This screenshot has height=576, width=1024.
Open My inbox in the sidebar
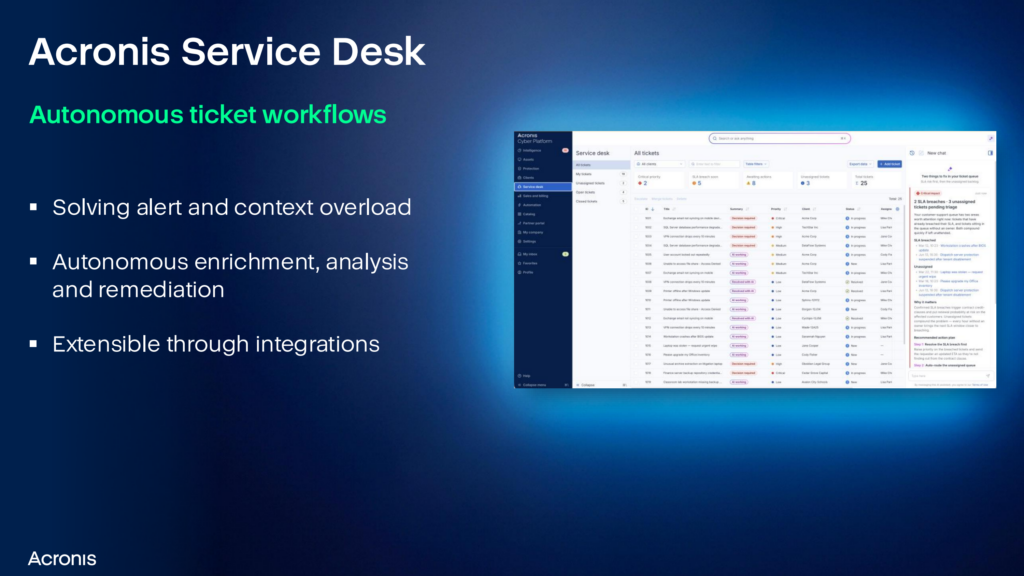pyautogui.click(x=542, y=254)
